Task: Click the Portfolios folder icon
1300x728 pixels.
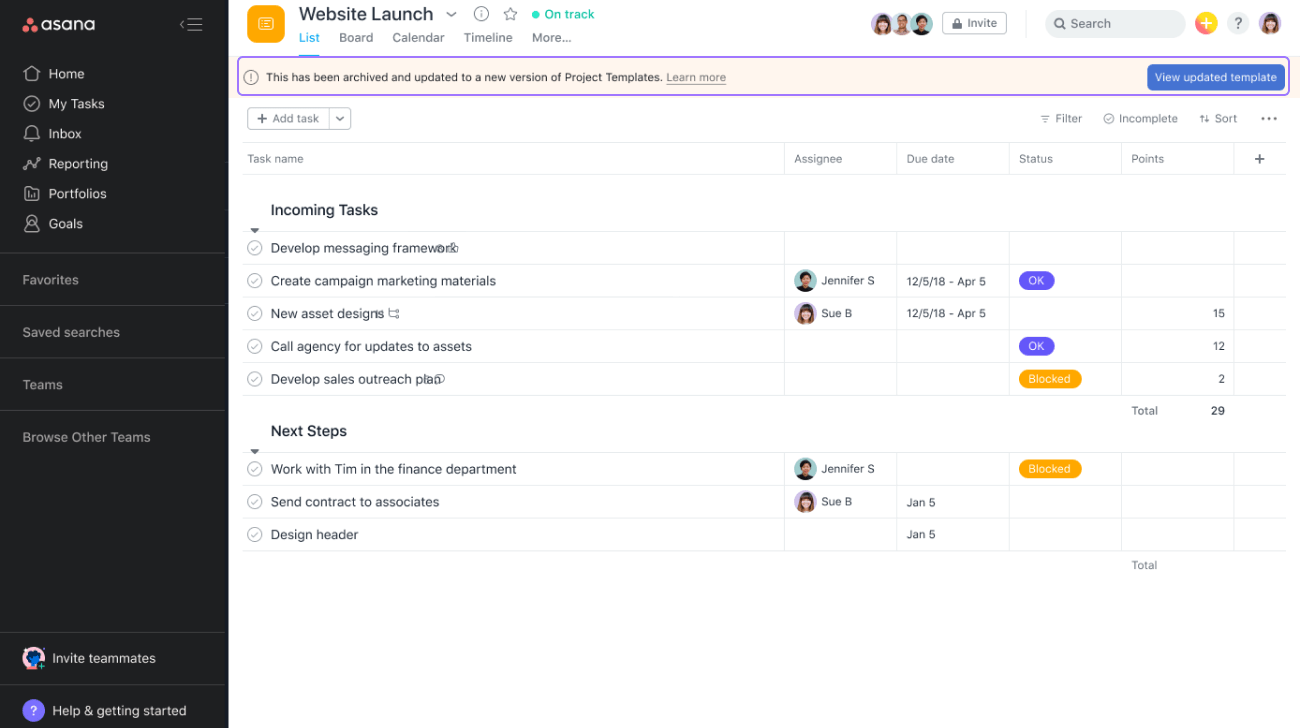Action: (x=32, y=193)
